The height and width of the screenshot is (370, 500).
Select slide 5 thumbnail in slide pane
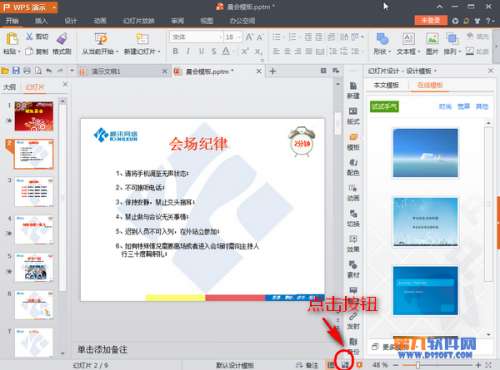(x=34, y=267)
